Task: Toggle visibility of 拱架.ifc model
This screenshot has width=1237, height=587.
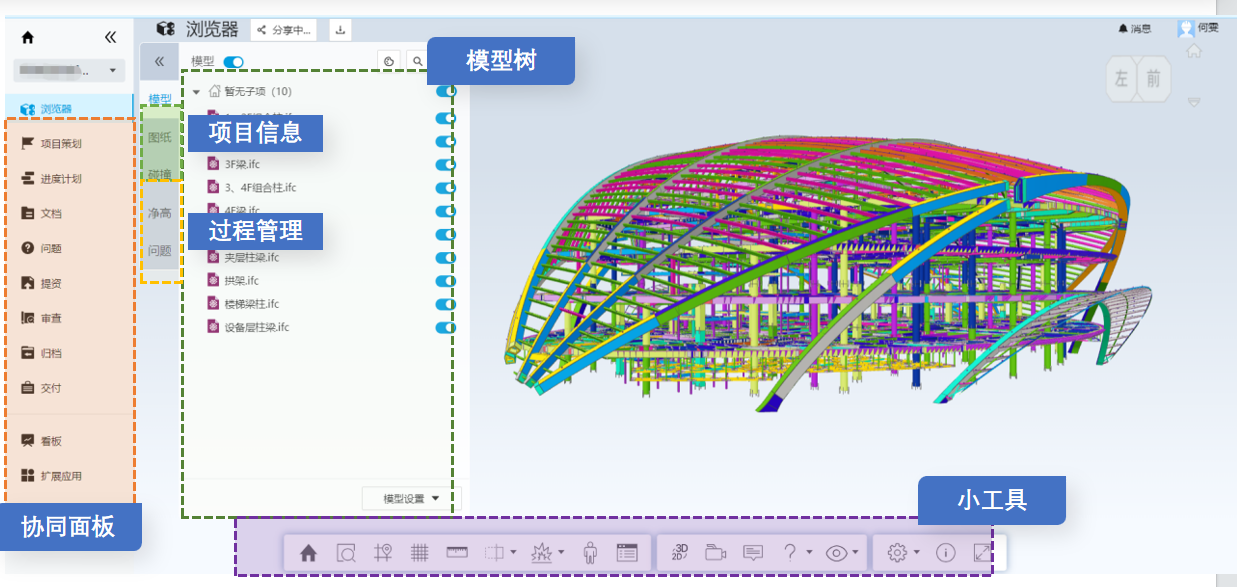Action: pyautogui.click(x=445, y=281)
